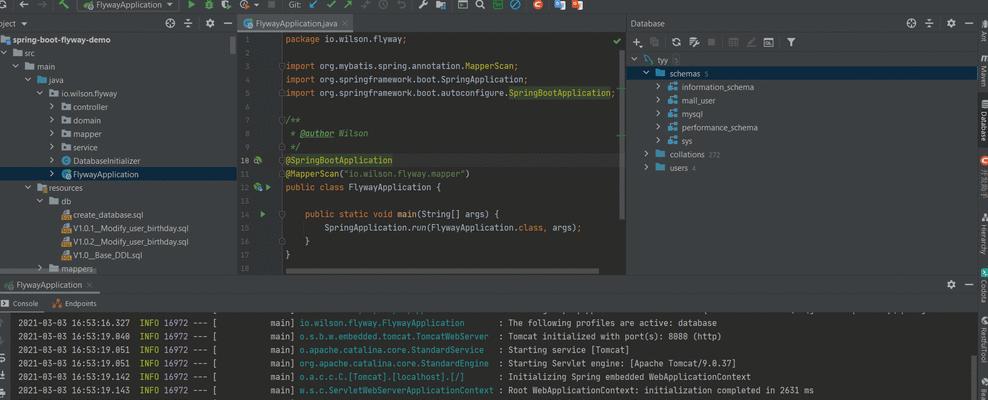Click the green inspection checkmark in editor
The image size is (988, 400).
(x=617, y=41)
